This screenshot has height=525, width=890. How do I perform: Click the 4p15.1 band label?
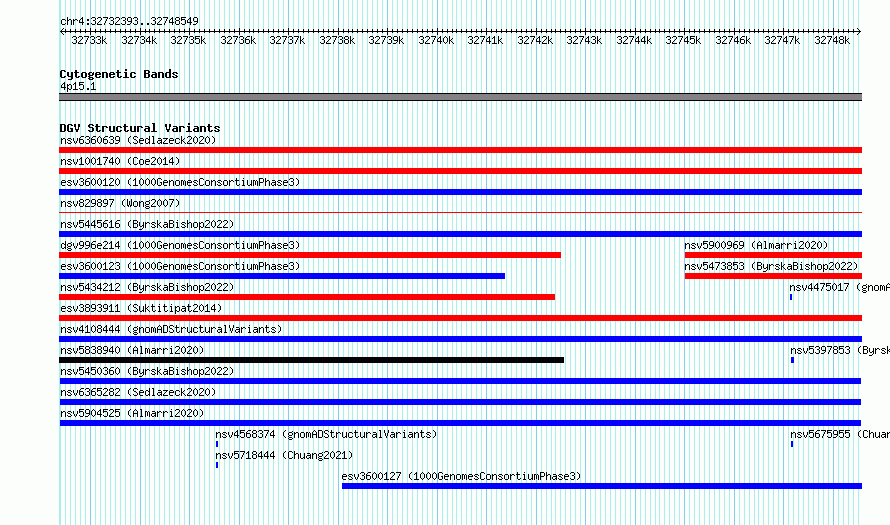[x=78, y=86]
